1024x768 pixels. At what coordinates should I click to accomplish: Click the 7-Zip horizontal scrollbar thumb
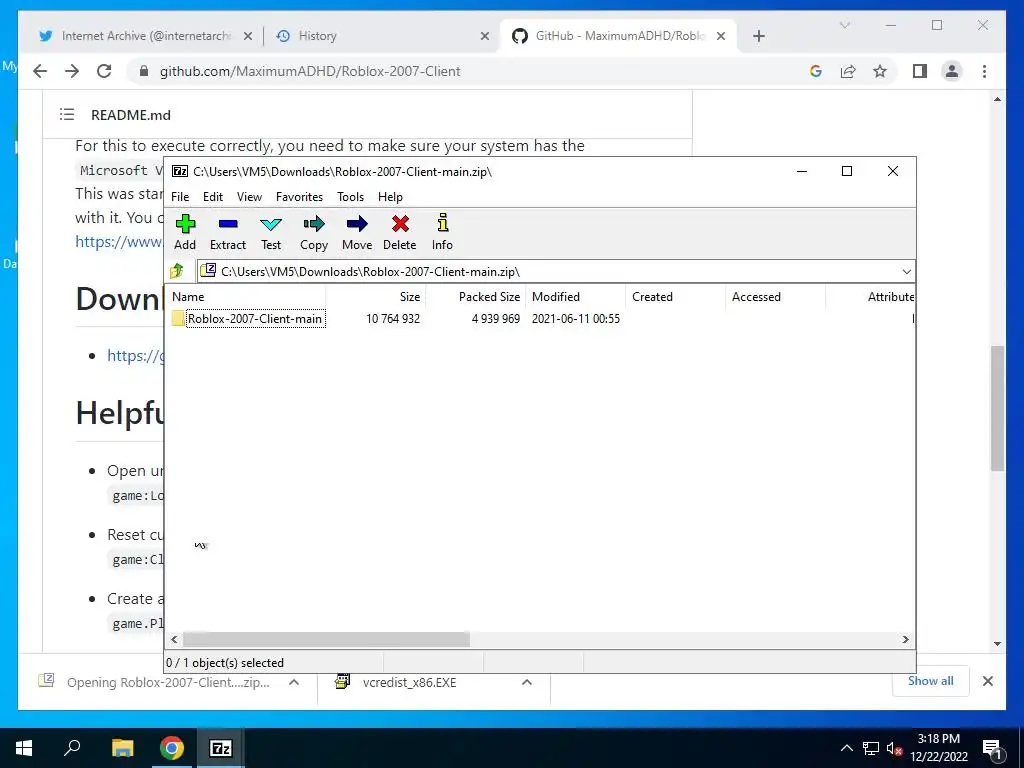(x=326, y=639)
